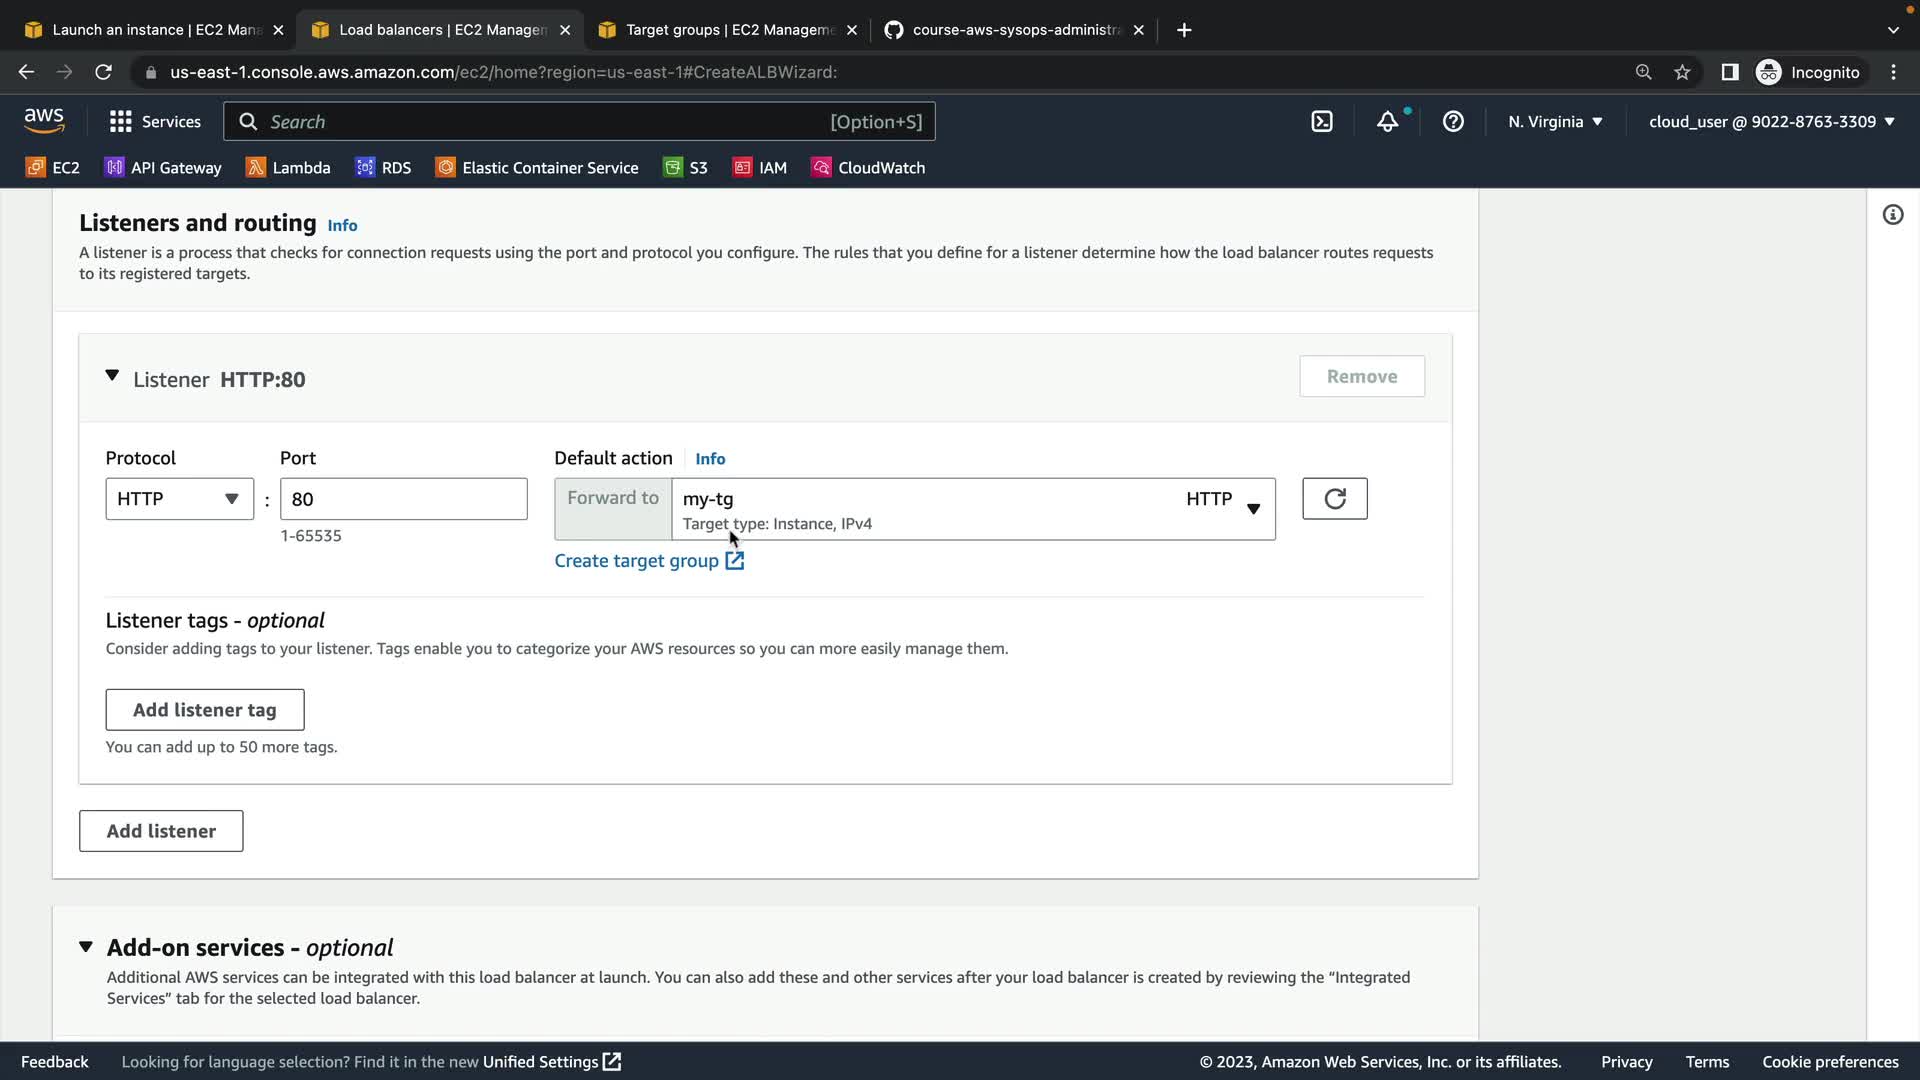
Task: Click the help question mark icon
Action: (1453, 122)
